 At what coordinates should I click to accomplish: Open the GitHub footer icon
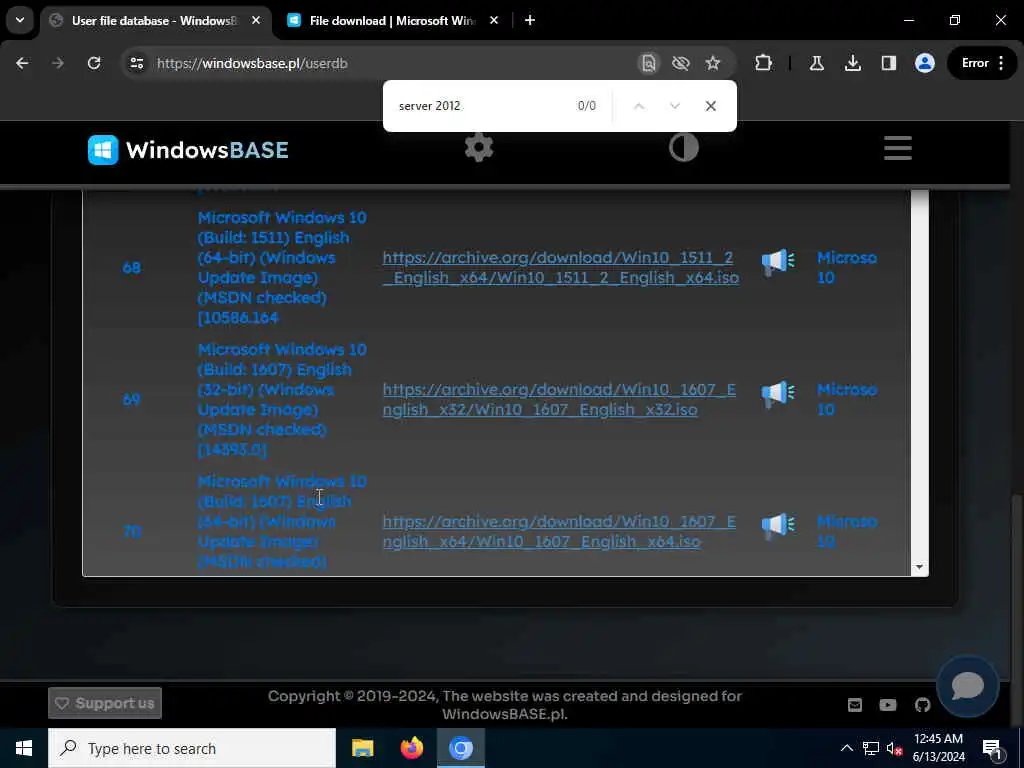(x=922, y=705)
